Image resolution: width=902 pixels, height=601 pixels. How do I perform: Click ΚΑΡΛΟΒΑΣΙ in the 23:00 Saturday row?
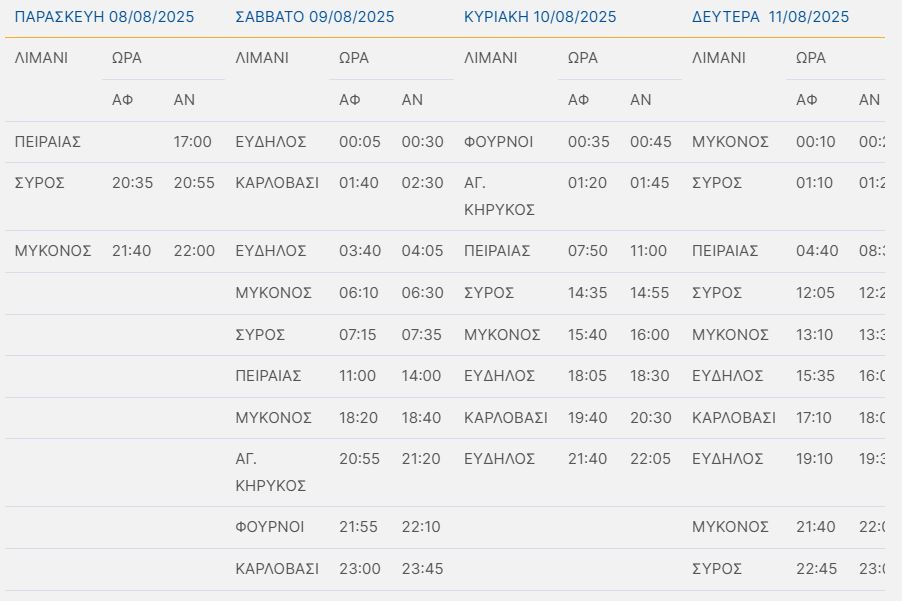click(277, 568)
